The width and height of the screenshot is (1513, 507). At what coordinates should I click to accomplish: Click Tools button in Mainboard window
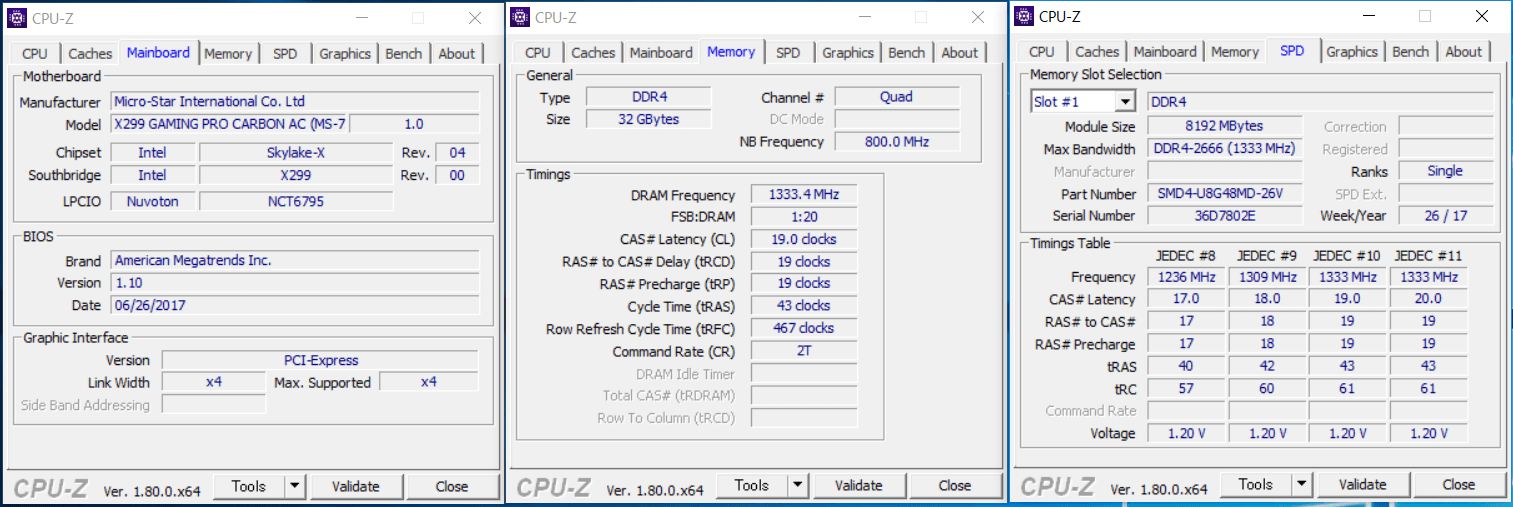tap(249, 486)
